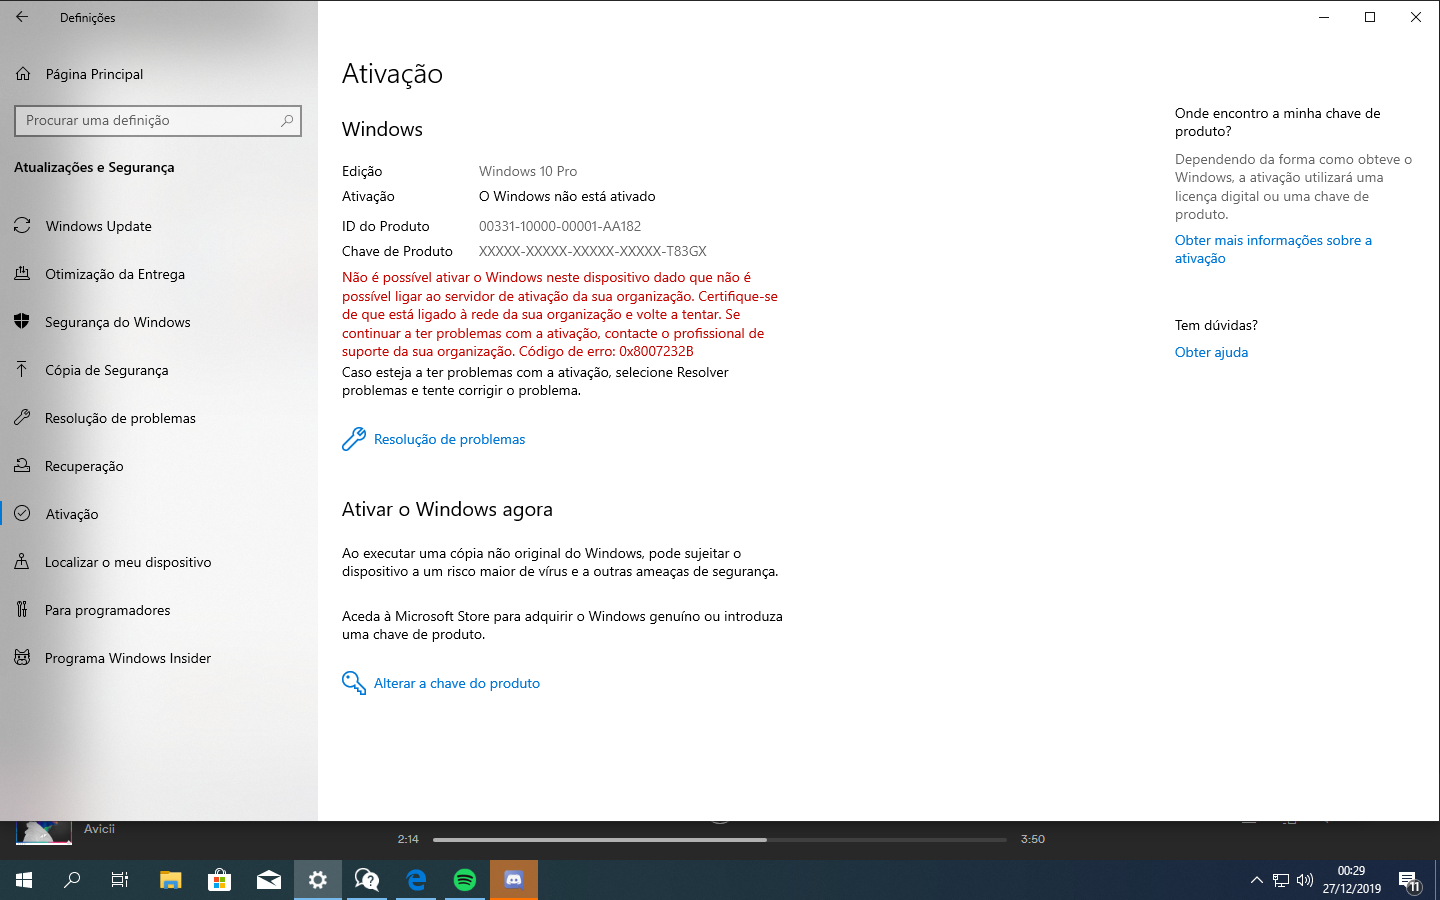Open Resolução de problemas link in main pane

point(449,439)
